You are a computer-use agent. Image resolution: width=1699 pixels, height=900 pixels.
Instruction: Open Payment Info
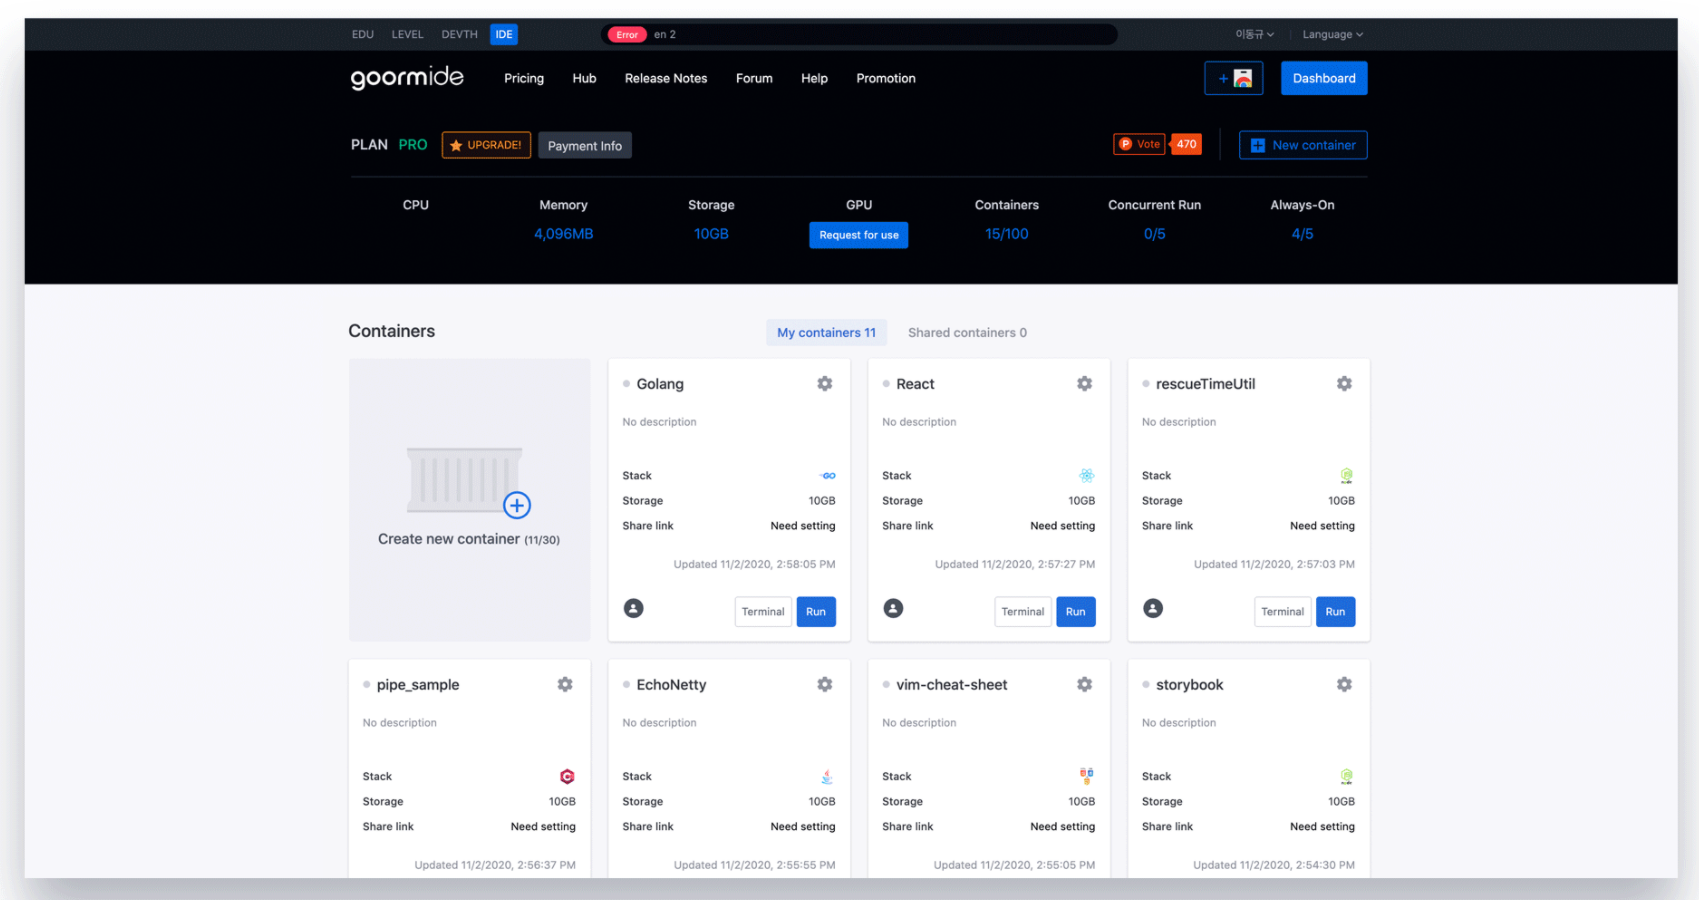tap(585, 146)
